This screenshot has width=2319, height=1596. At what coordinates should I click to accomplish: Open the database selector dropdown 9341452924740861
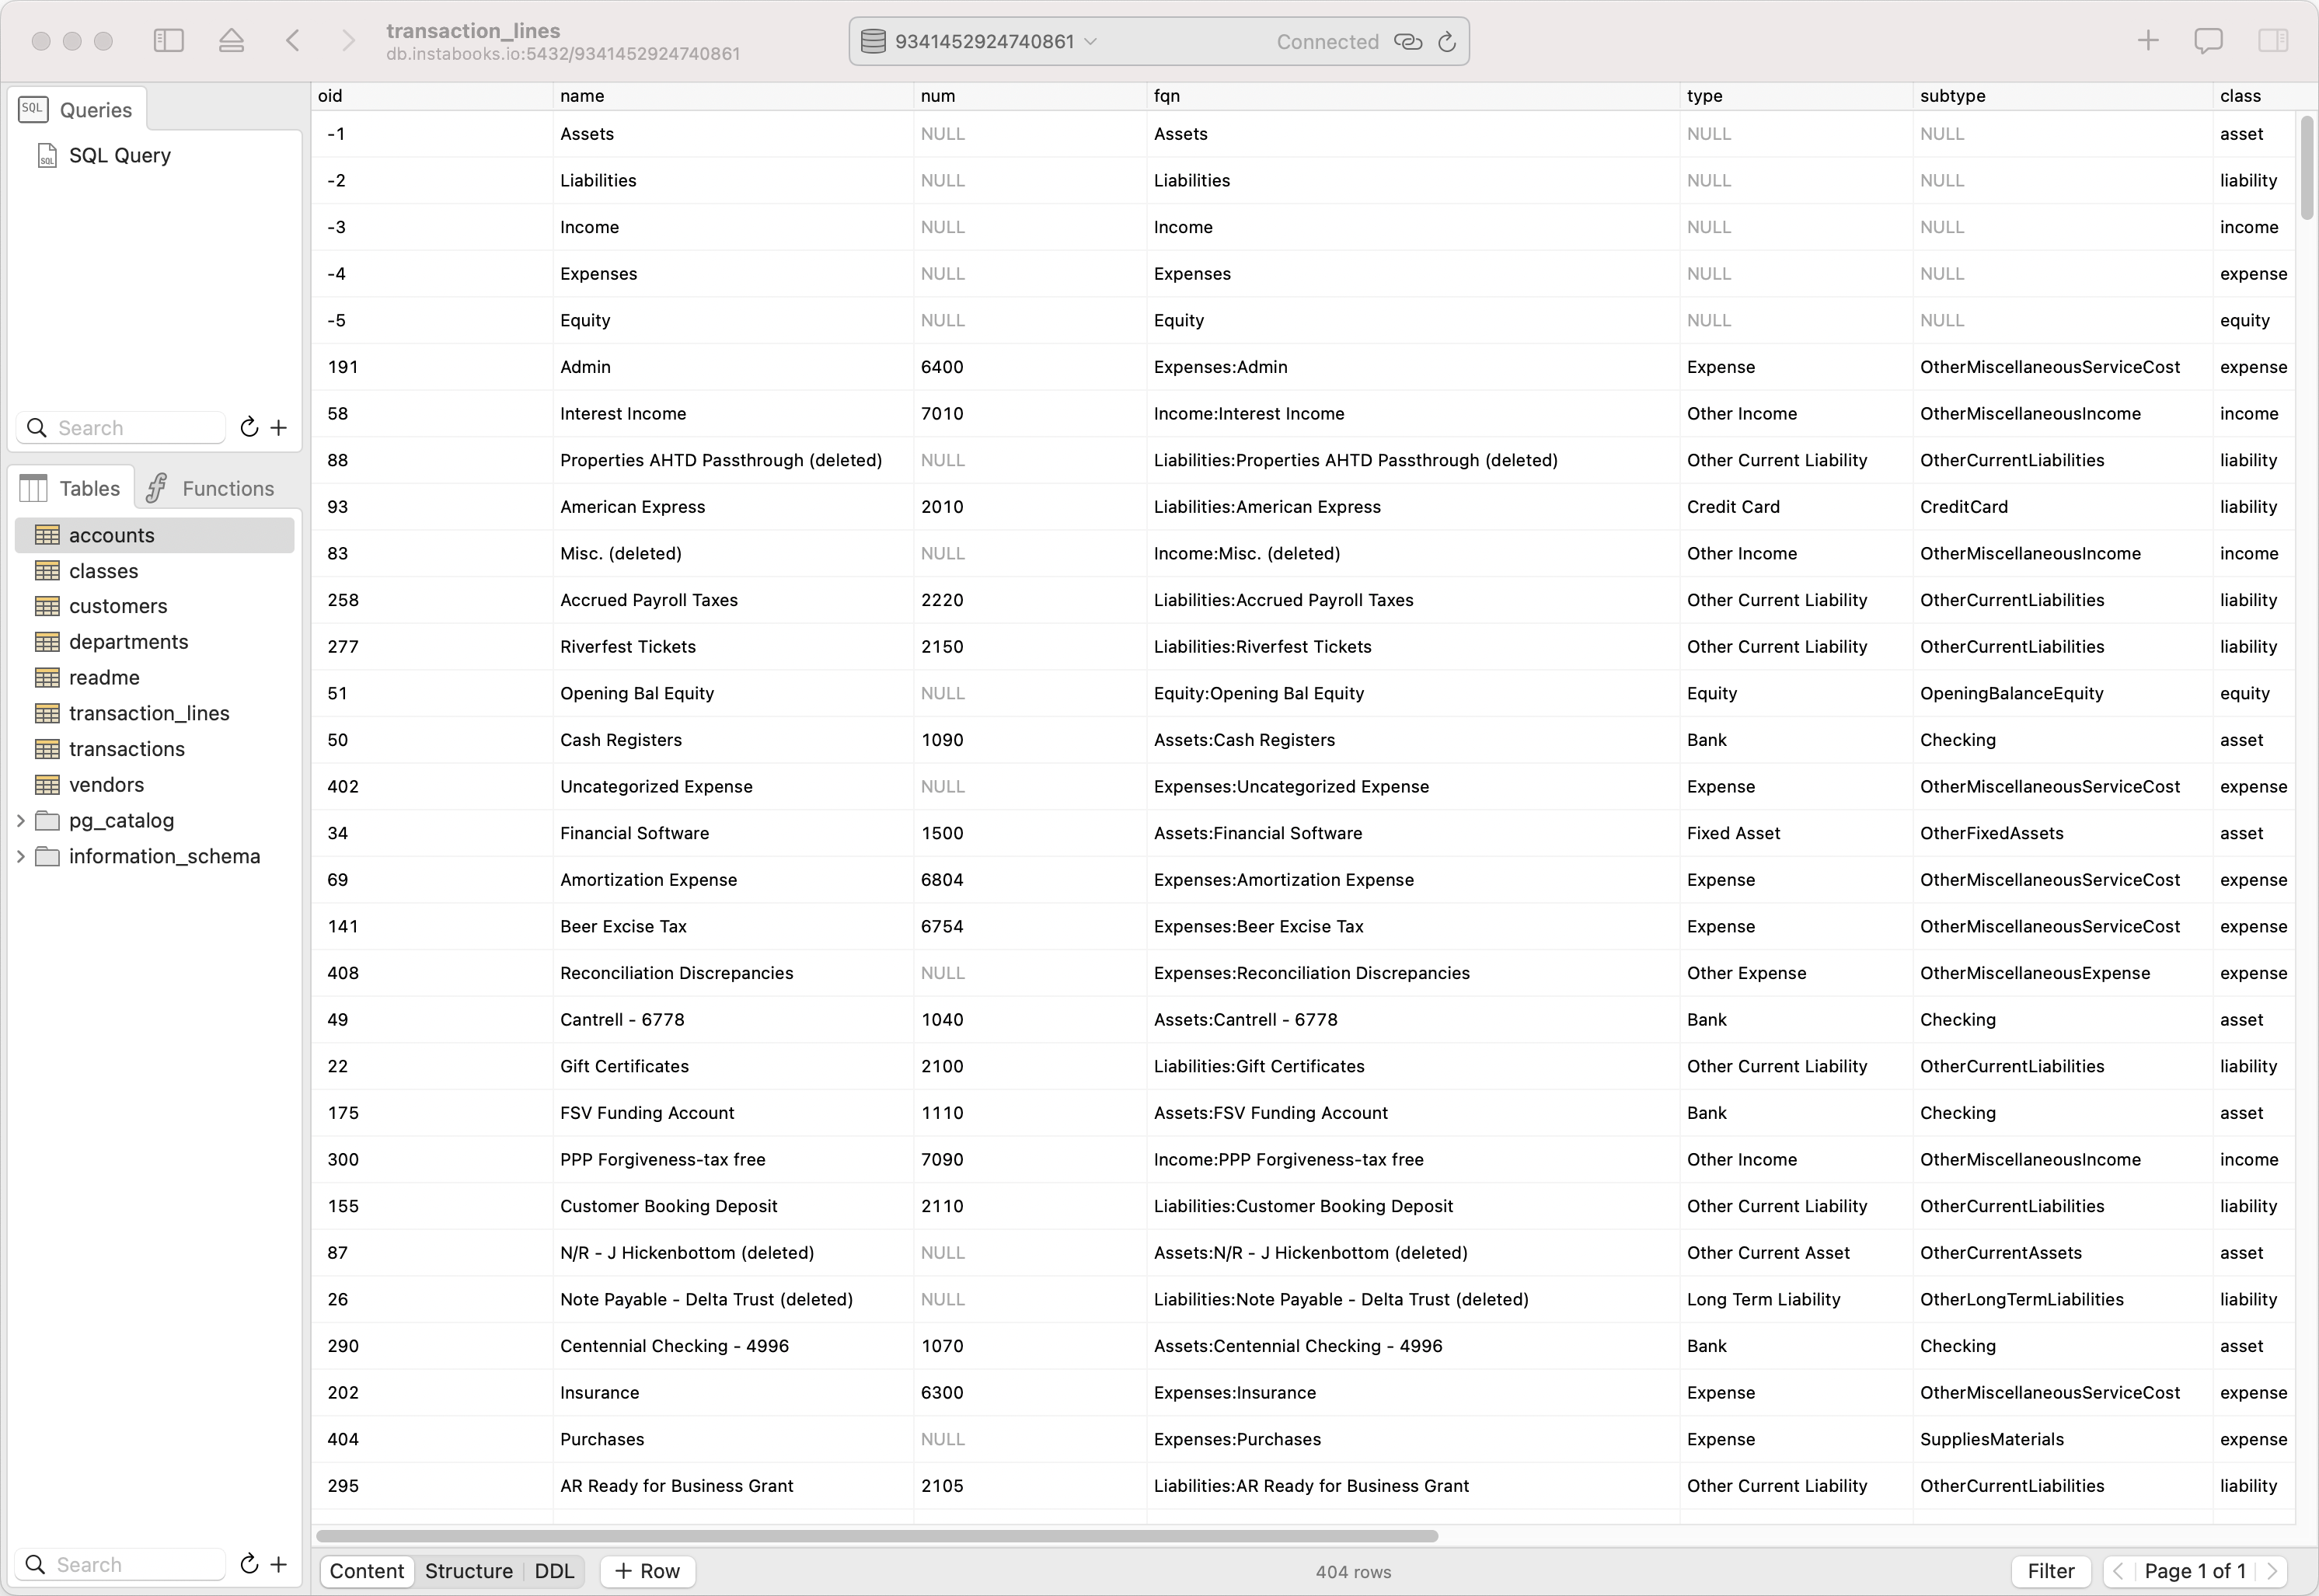(x=995, y=42)
